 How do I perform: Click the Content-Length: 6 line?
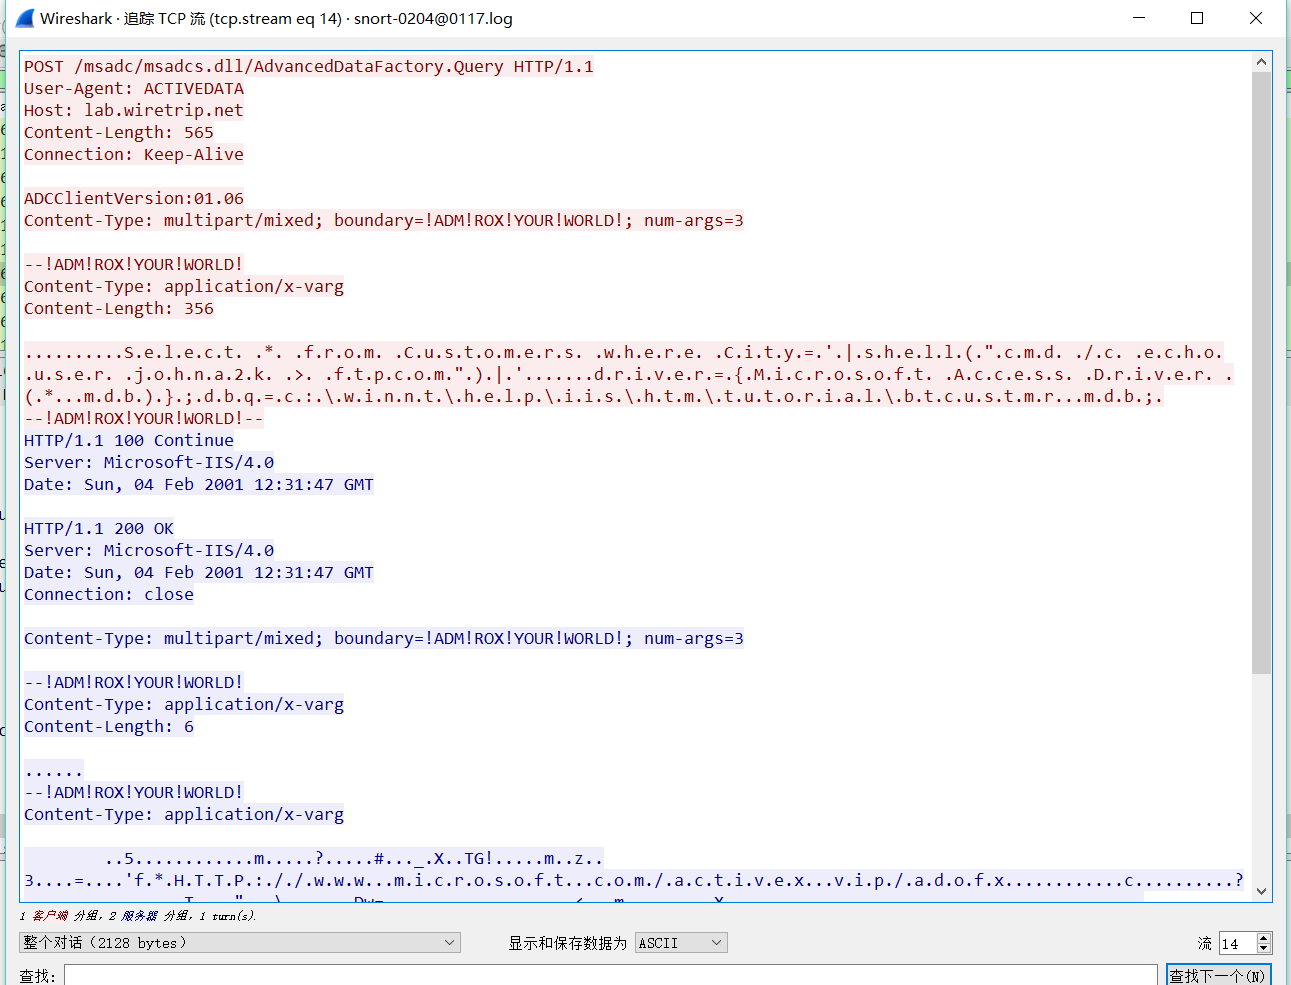click(x=109, y=726)
